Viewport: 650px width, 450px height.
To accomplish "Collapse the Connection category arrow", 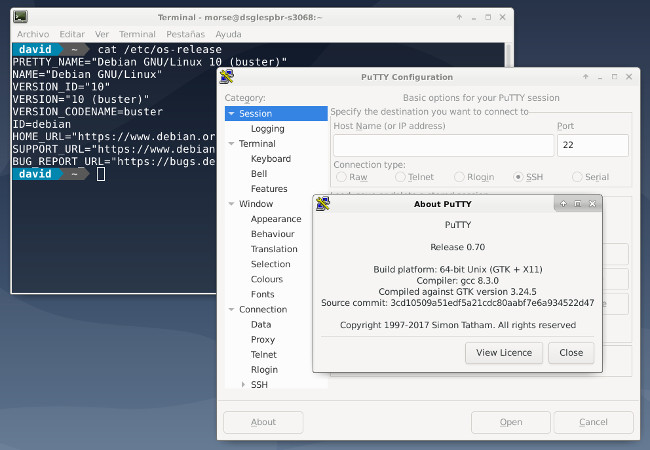I will pos(231,309).
